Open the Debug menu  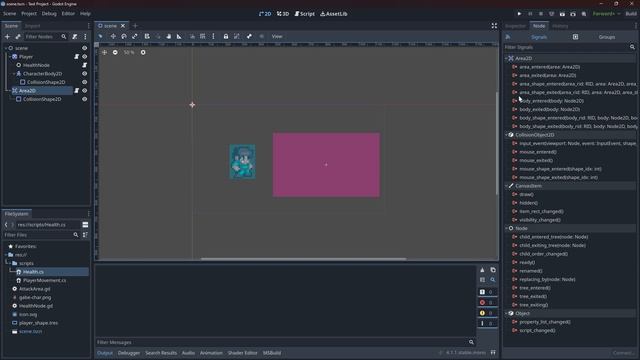click(49, 14)
